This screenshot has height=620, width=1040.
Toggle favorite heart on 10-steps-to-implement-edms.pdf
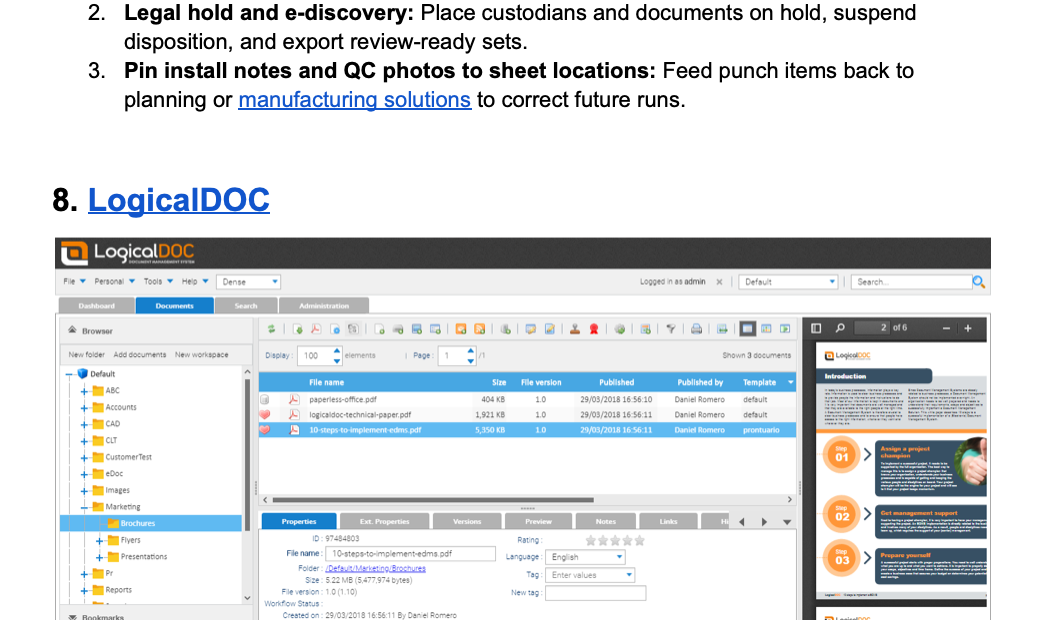click(266, 430)
